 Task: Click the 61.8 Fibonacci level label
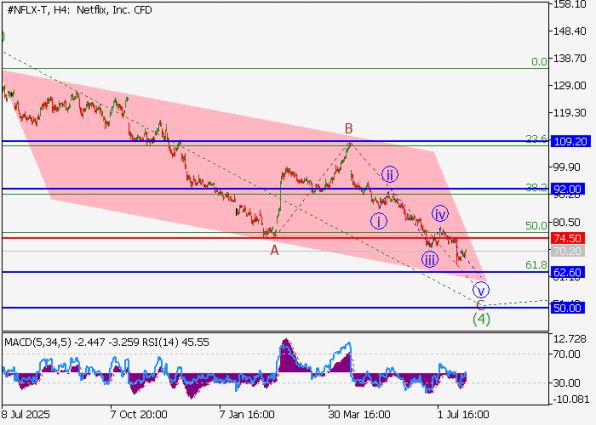536,265
